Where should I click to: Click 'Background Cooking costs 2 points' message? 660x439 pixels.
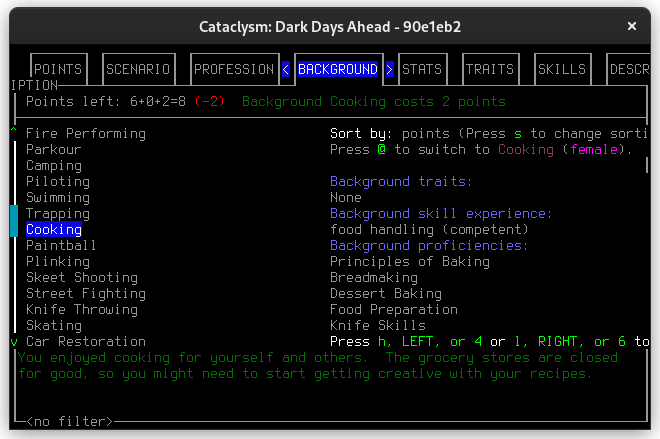point(374,102)
